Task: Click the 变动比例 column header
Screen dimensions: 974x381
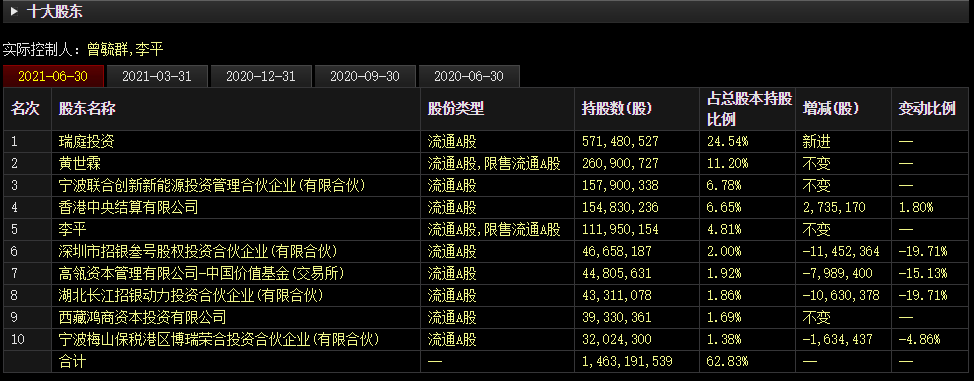Action: pyautogui.click(x=927, y=109)
